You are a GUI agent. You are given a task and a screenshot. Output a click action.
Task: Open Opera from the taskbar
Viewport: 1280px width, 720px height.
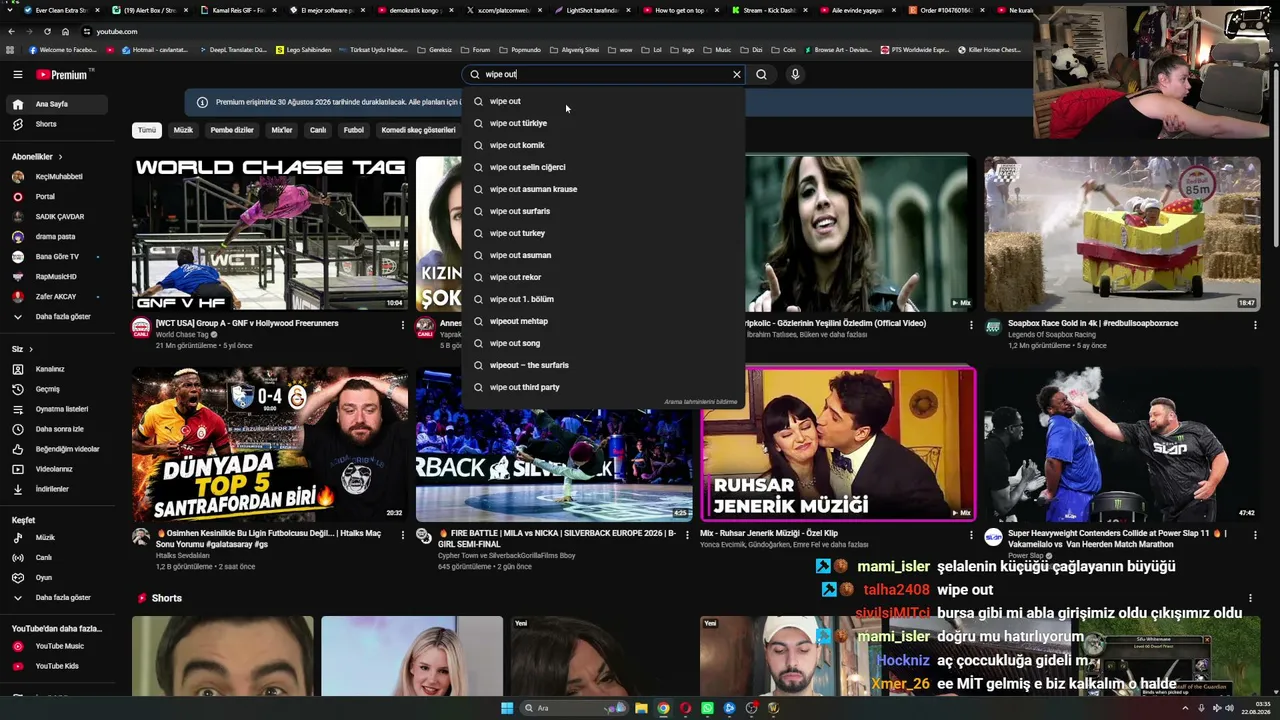685,708
